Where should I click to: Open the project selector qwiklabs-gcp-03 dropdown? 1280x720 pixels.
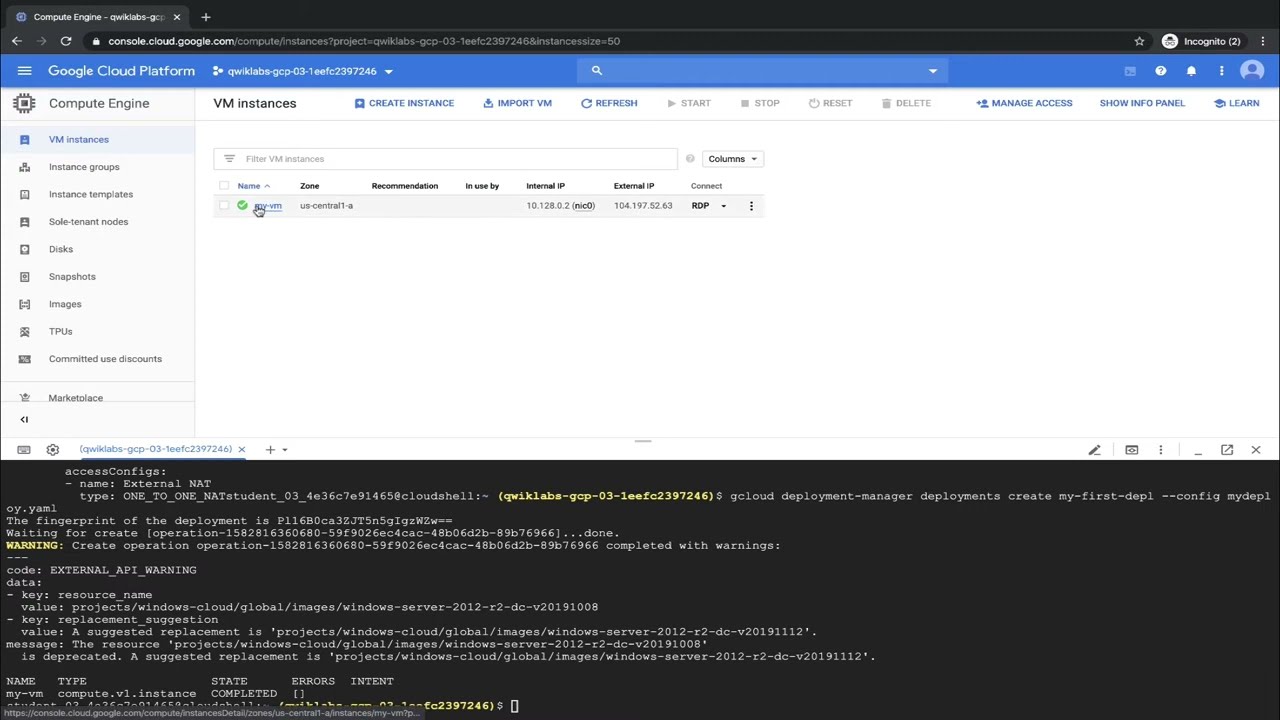(303, 71)
